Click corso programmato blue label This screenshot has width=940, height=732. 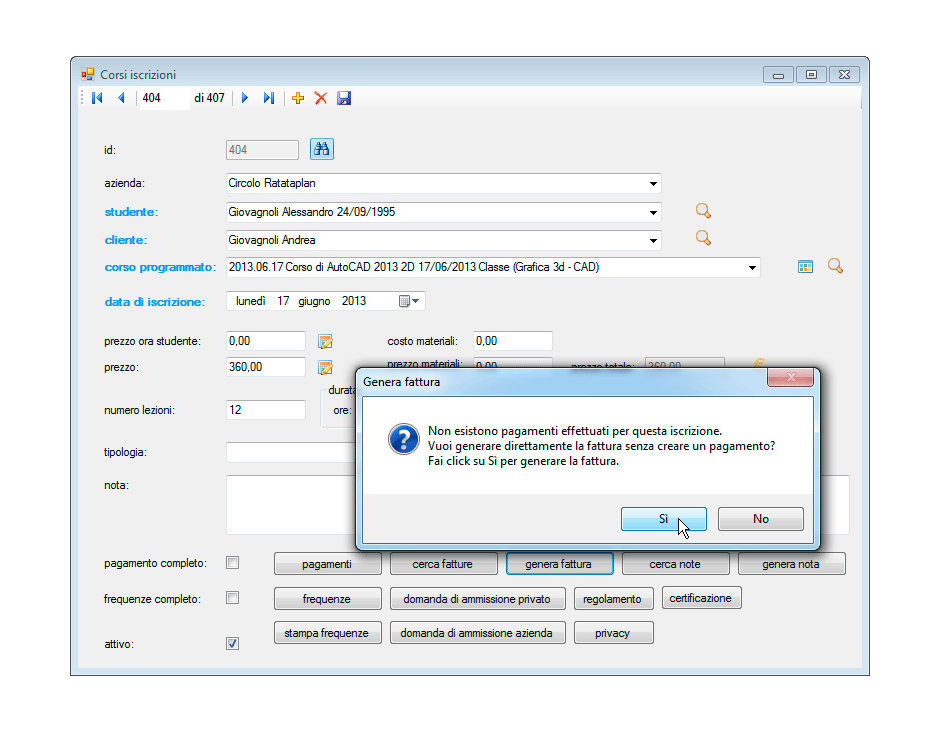pos(160,267)
